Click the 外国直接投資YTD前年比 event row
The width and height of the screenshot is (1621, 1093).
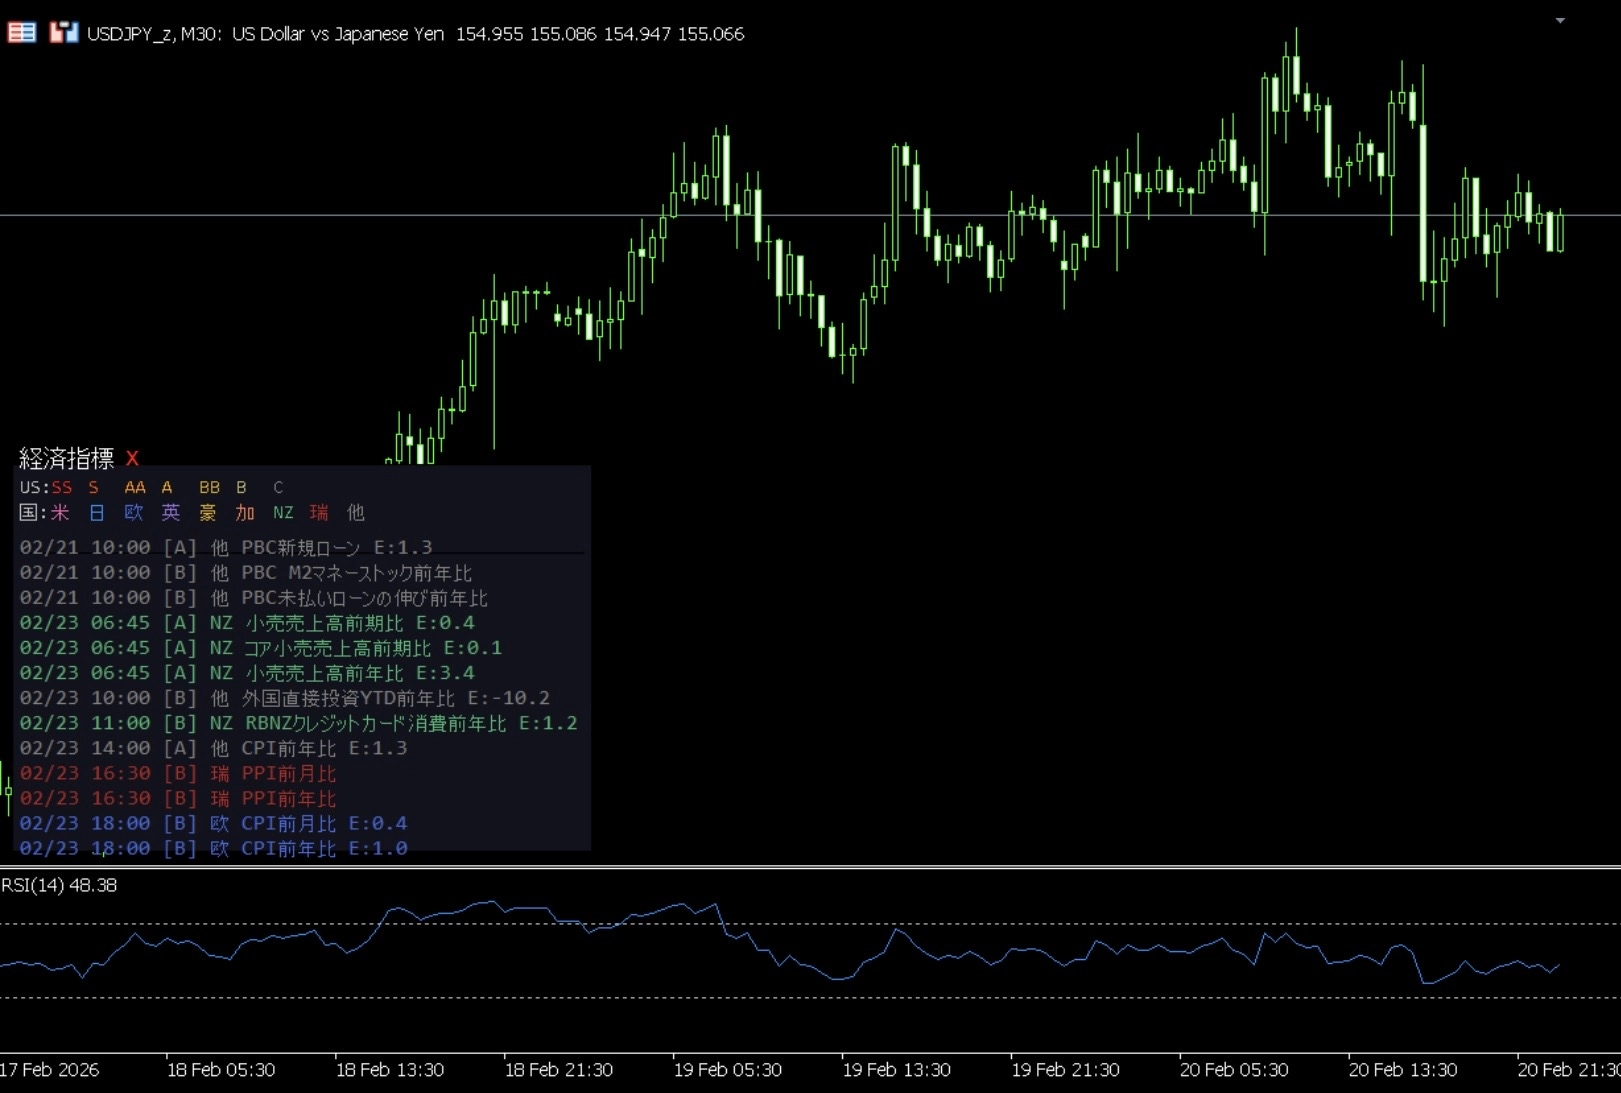click(x=284, y=698)
